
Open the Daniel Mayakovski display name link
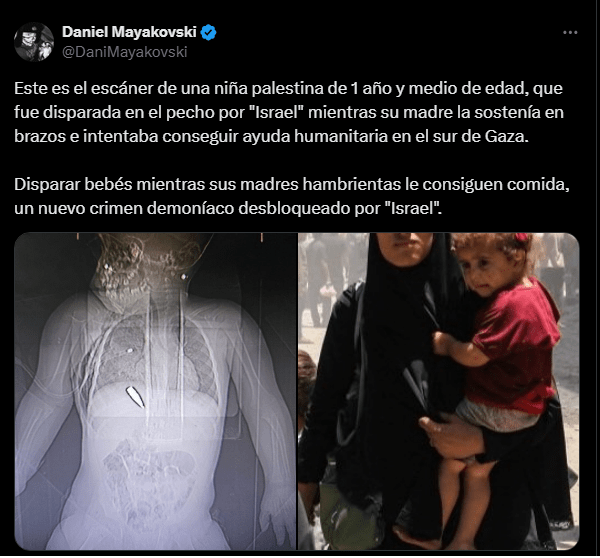point(129,32)
